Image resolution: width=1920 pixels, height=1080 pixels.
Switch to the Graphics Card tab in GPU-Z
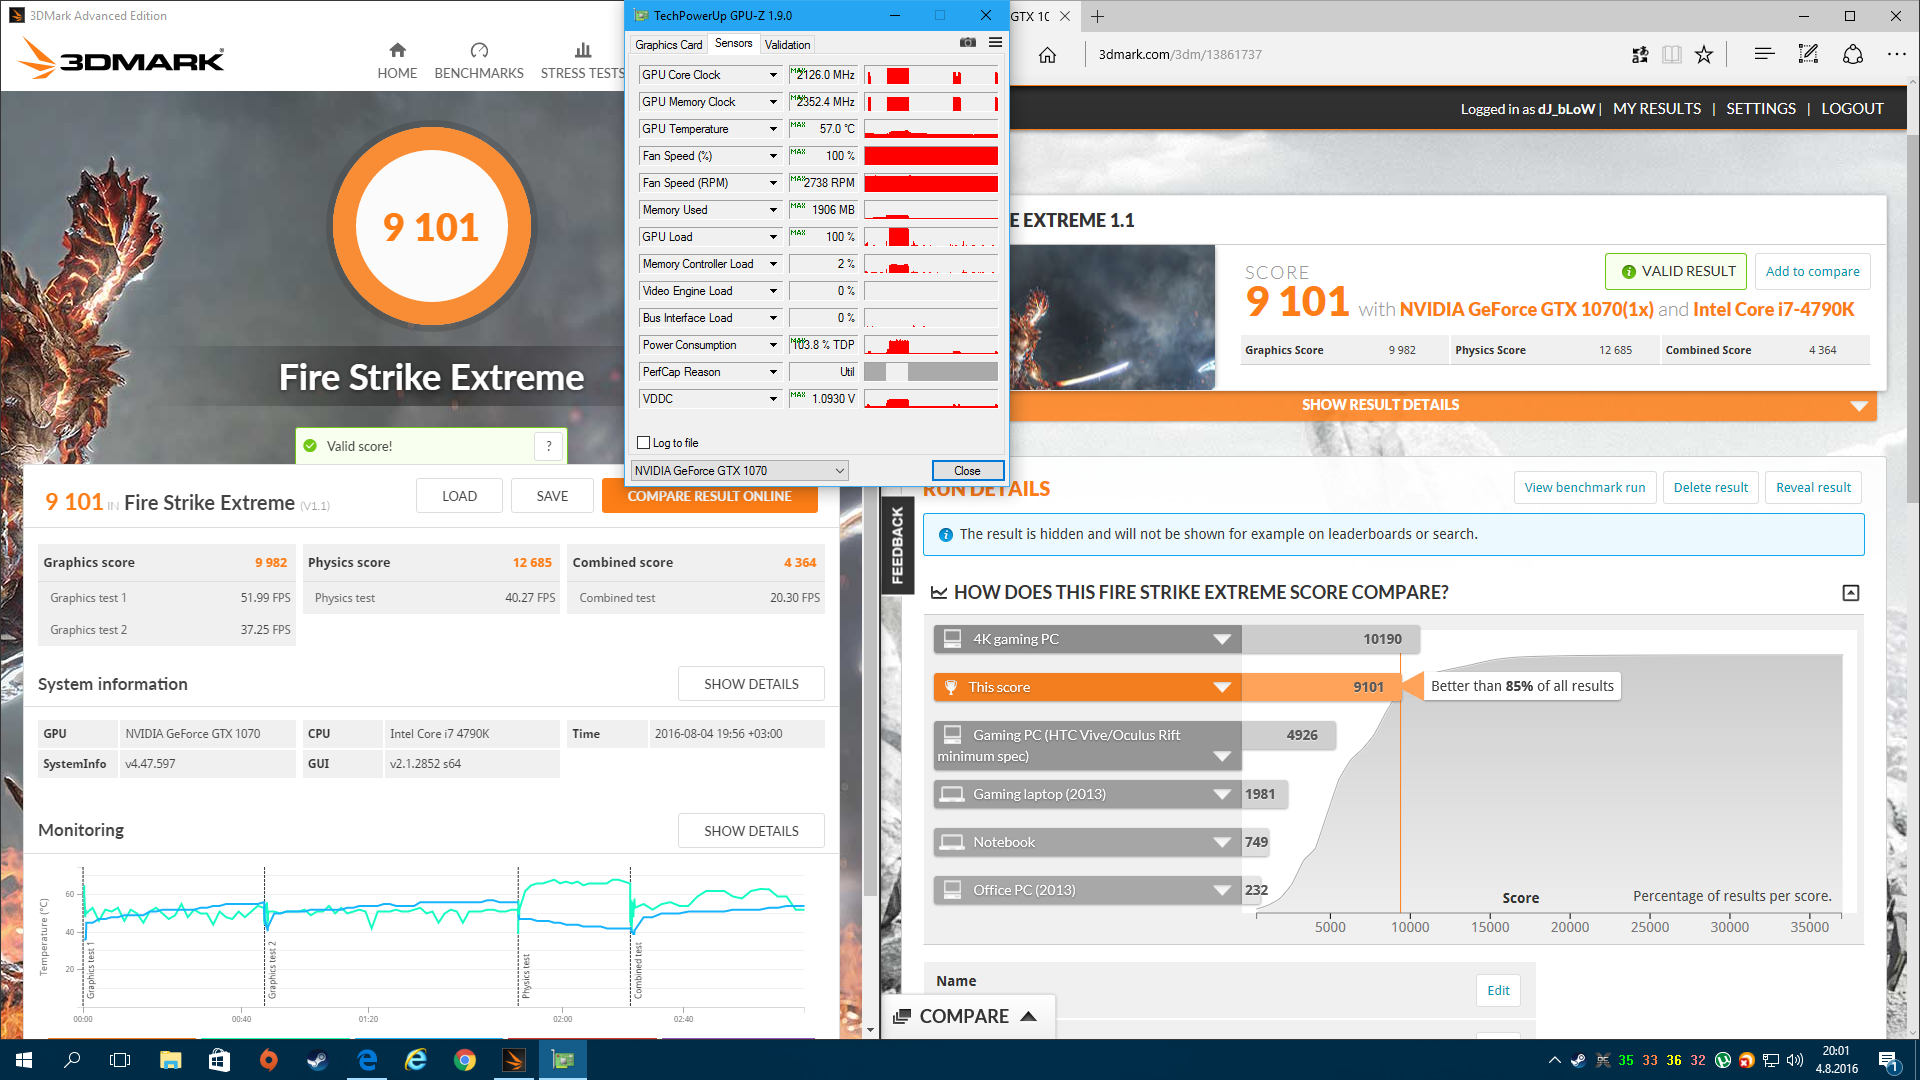click(668, 45)
